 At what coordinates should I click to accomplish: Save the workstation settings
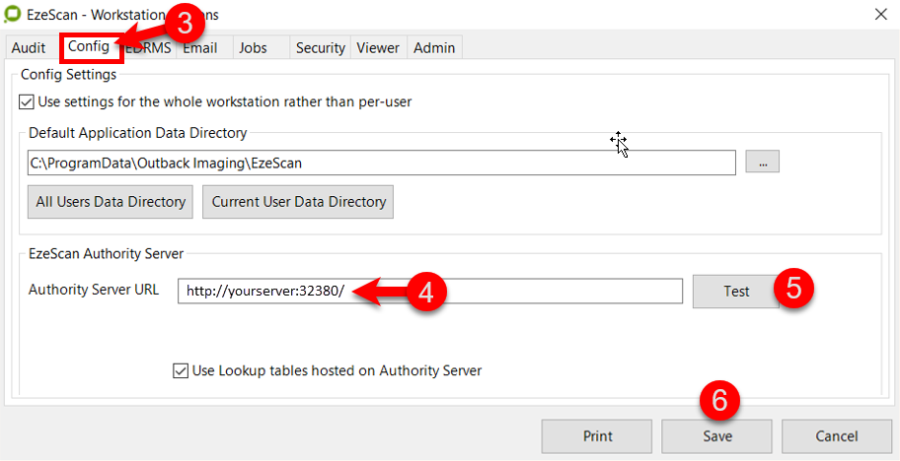[716, 436]
